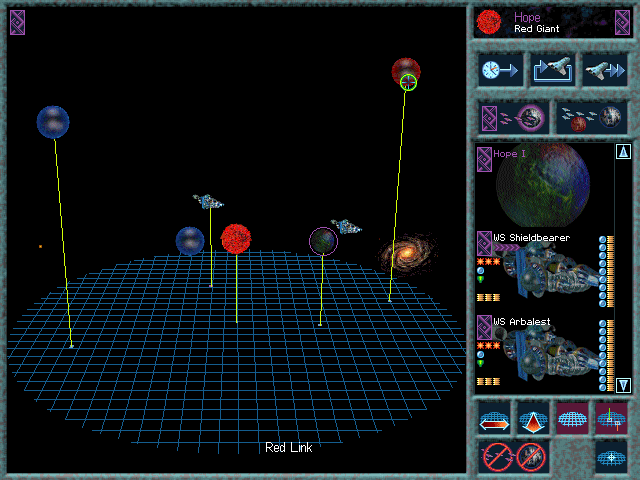Select the blue star left of the red giant
The height and width of the screenshot is (480, 640).
pyautogui.click(x=190, y=241)
